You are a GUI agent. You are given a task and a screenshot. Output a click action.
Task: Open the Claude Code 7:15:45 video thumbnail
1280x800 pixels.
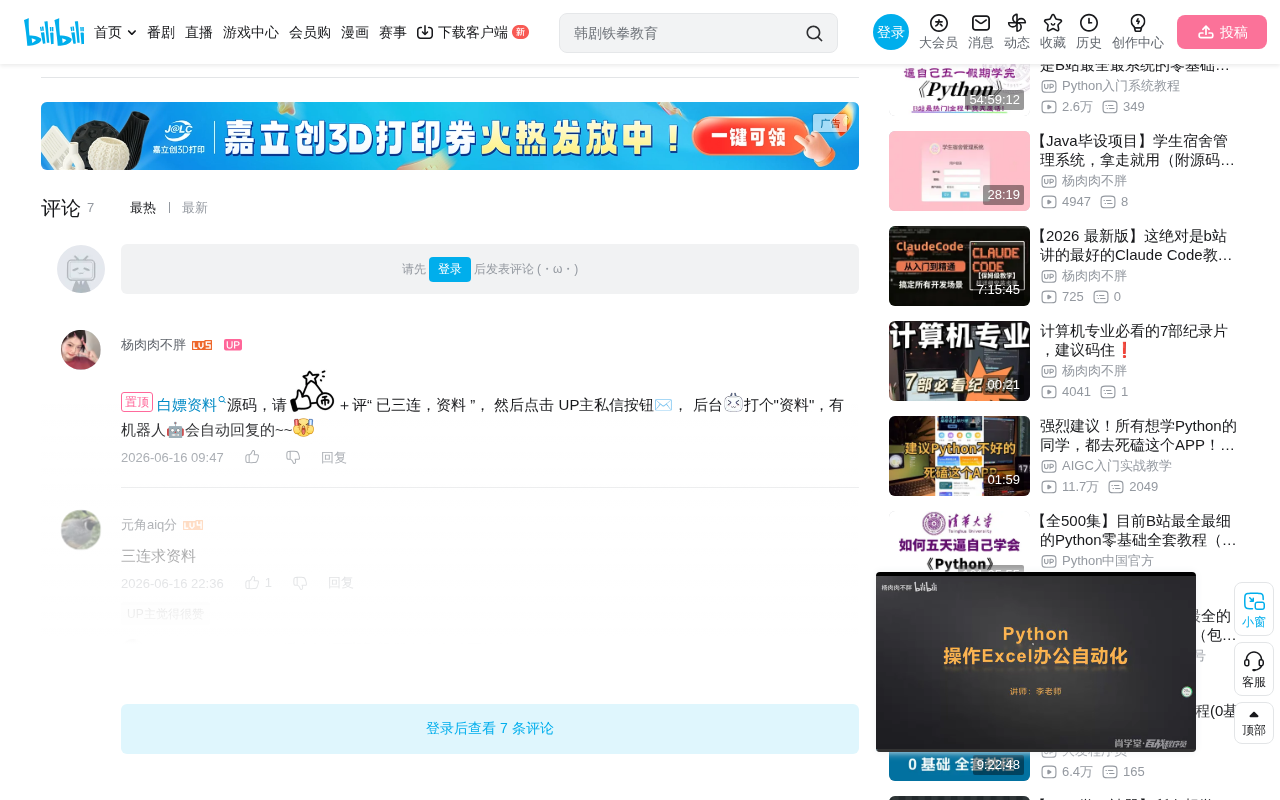(x=959, y=266)
